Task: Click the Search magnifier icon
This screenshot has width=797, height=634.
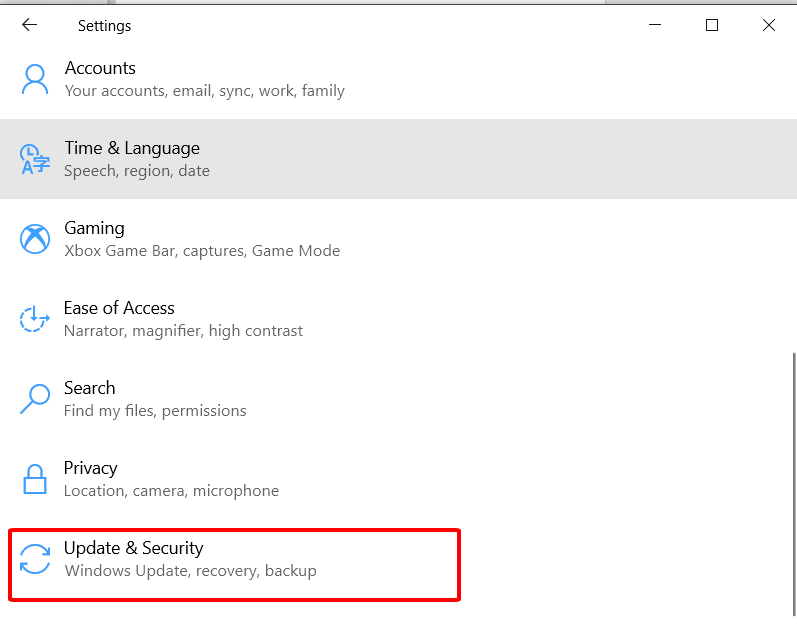Action: [35, 399]
